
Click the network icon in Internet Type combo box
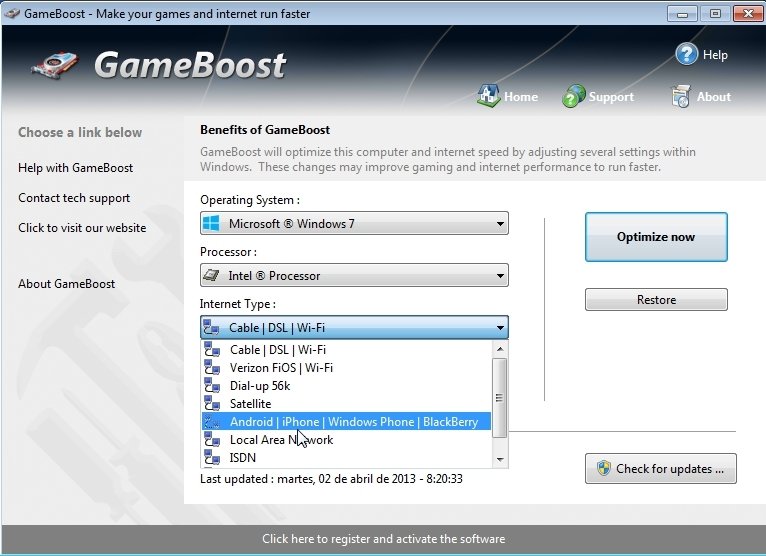pos(212,327)
